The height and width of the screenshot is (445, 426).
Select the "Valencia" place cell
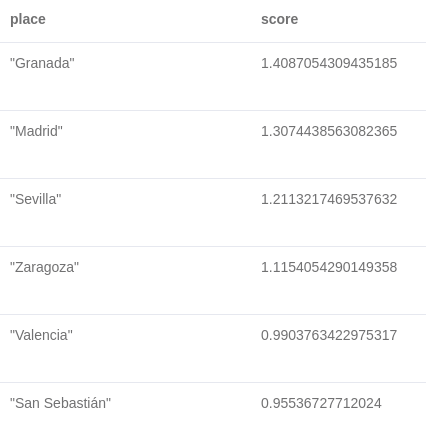click(41, 335)
